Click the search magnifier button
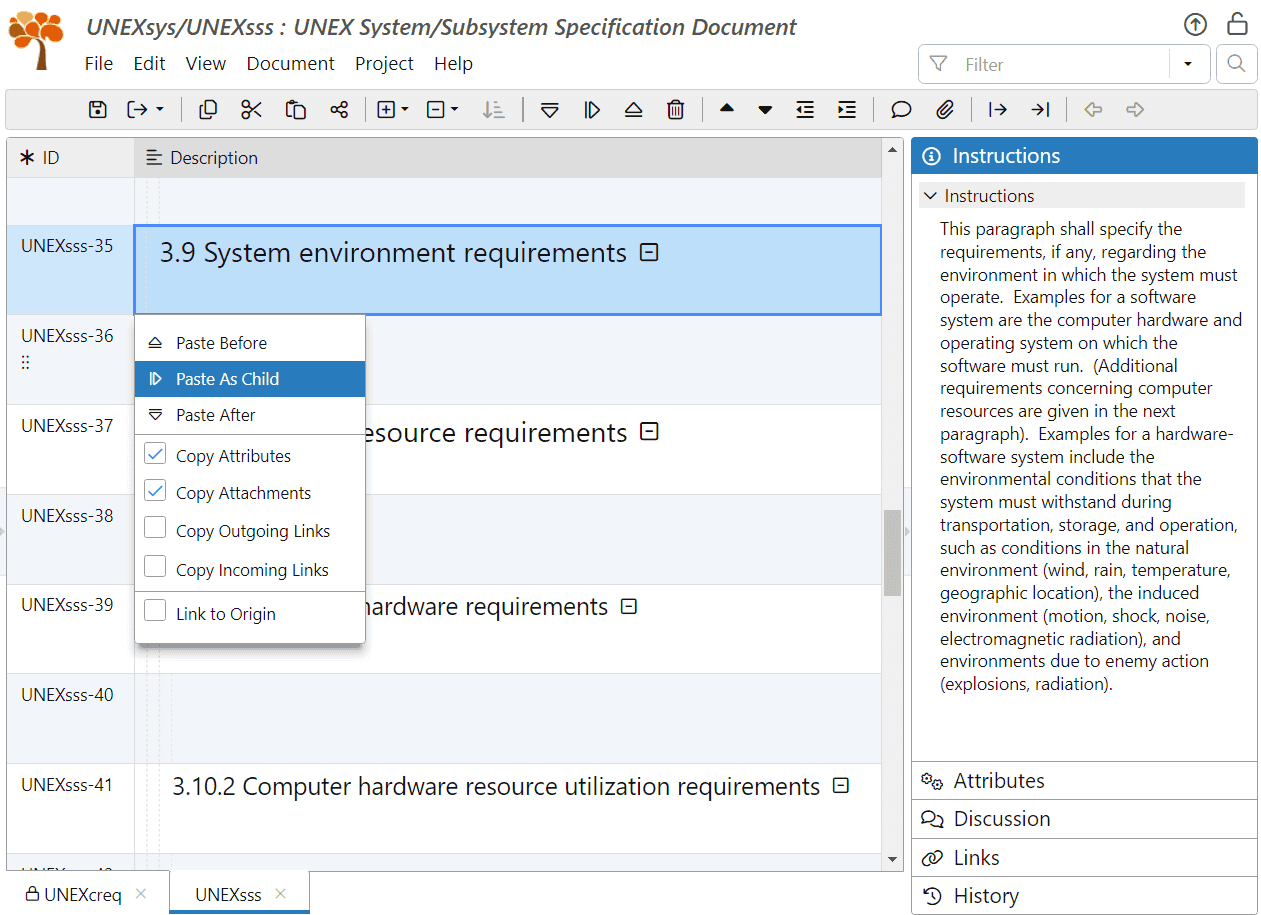Screen dimensions: 1261x915 [x=1236, y=64]
